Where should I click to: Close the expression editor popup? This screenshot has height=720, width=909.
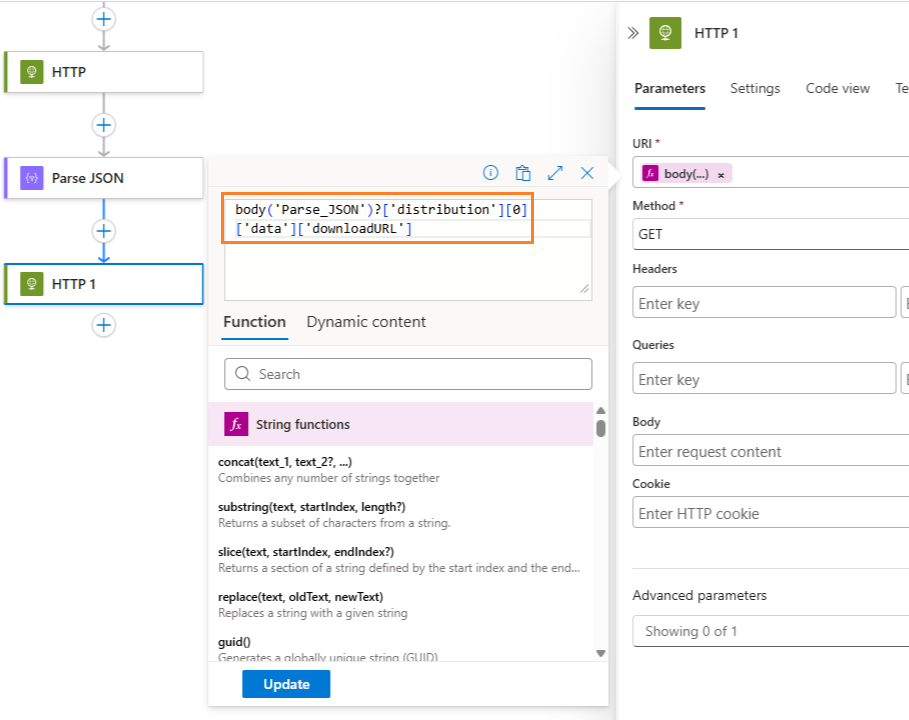587,173
